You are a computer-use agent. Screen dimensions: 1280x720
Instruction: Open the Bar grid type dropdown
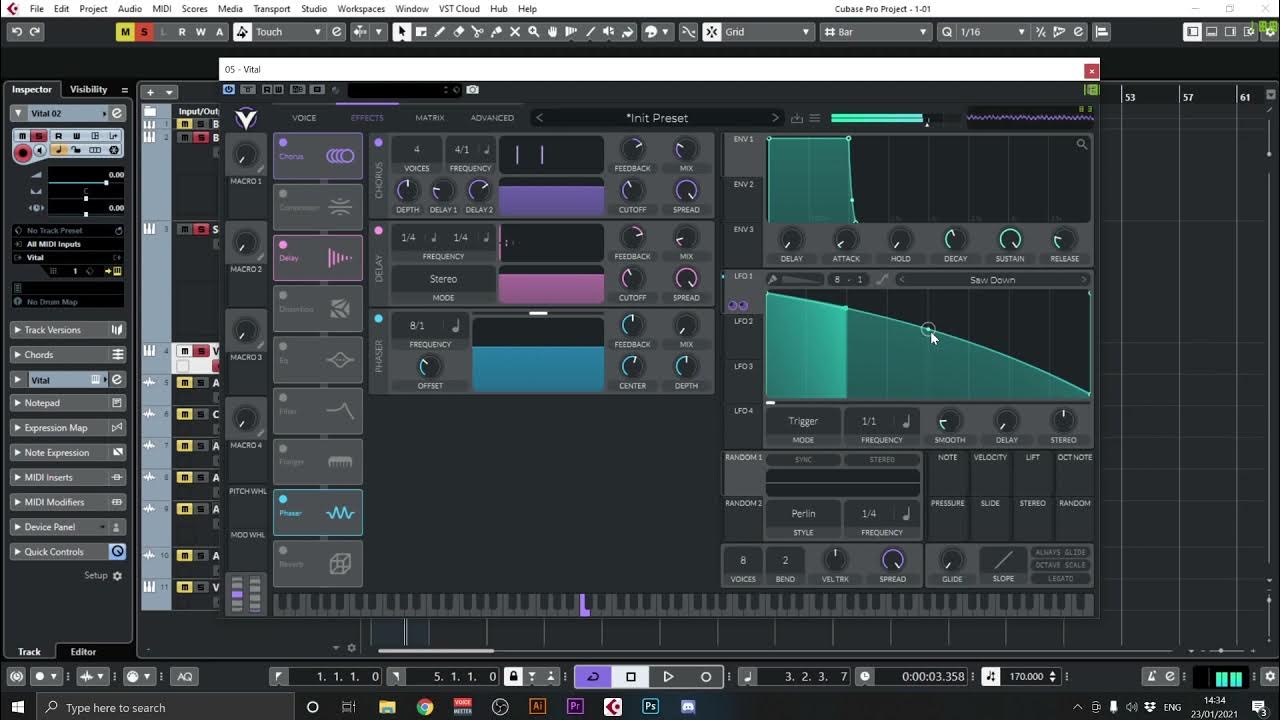pyautogui.click(x=876, y=32)
